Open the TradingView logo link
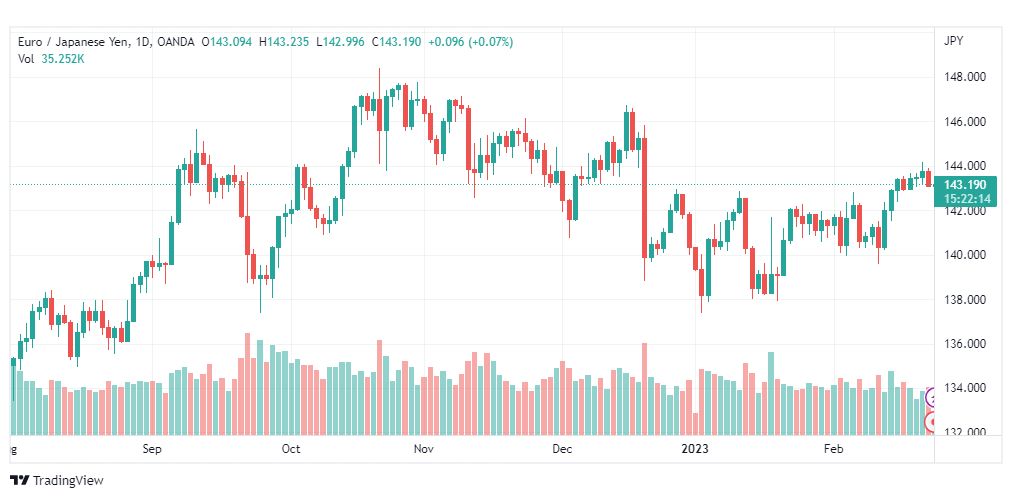The height and width of the screenshot is (498, 1012). pos(57,481)
